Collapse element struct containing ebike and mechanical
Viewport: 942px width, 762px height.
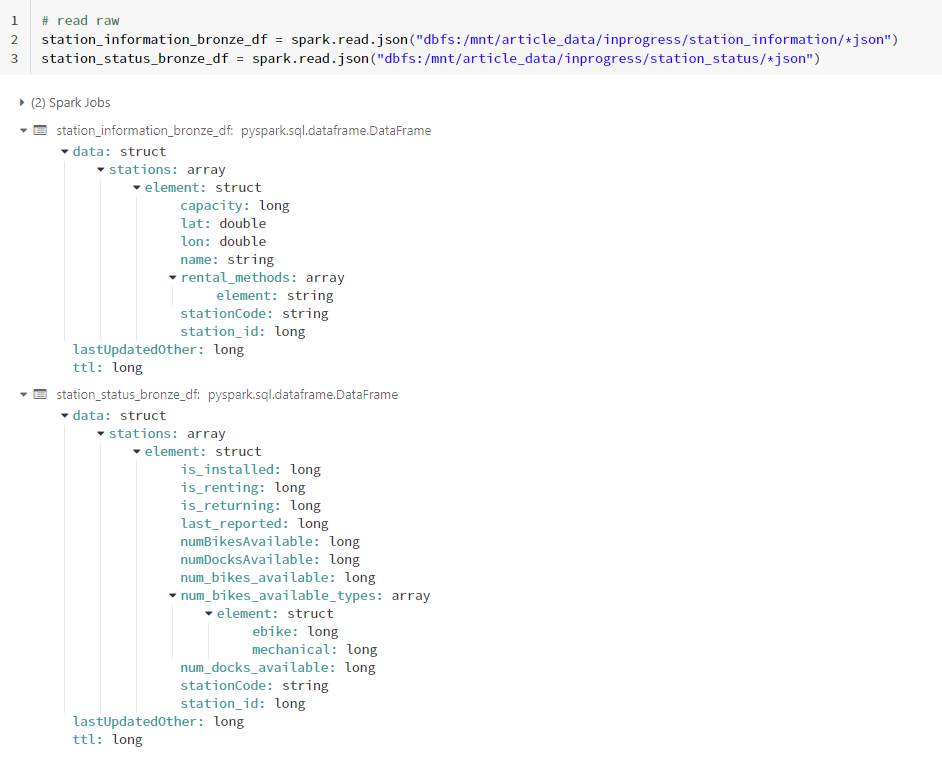[209, 614]
